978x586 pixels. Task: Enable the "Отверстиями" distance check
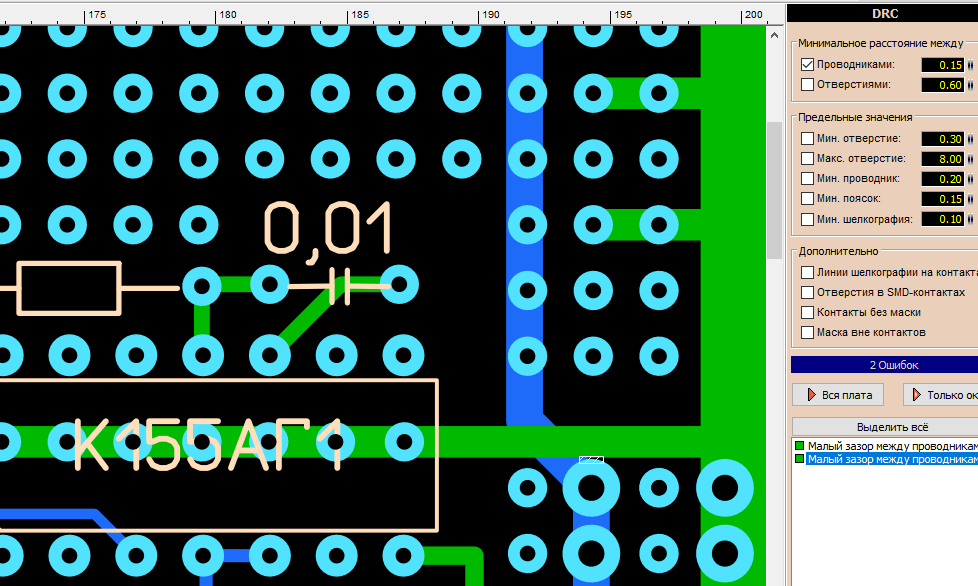coord(807,85)
